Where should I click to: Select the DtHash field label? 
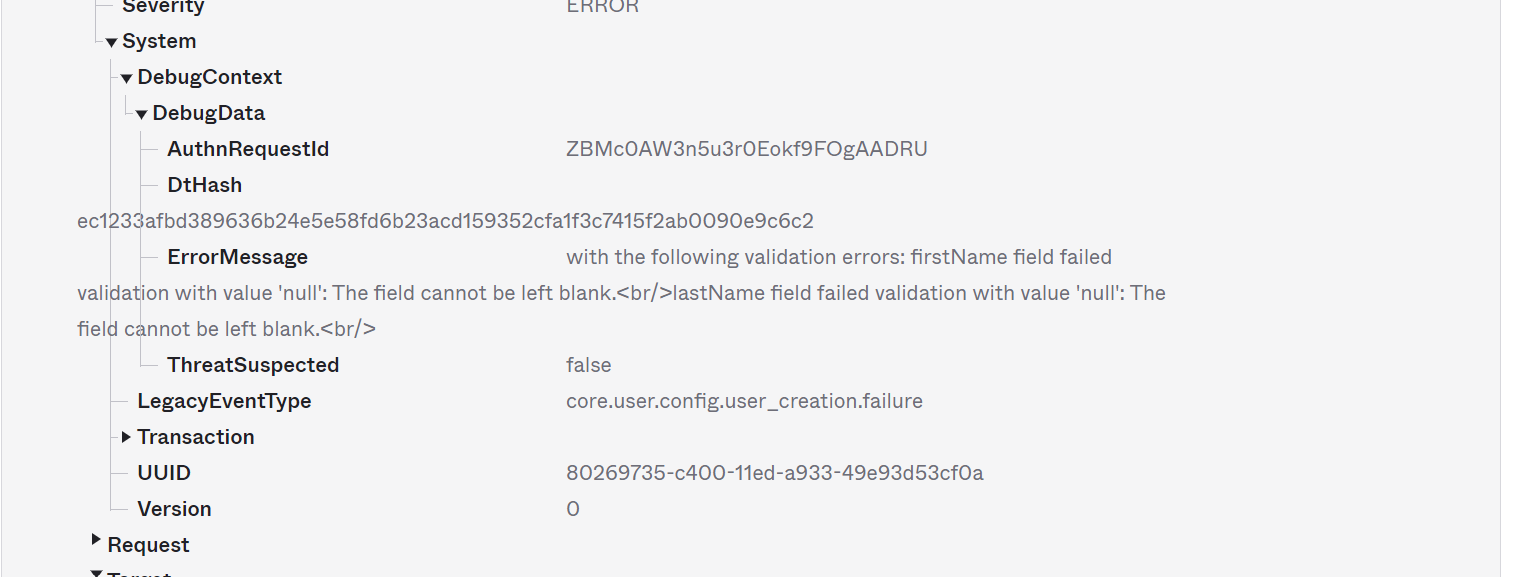[x=204, y=185]
